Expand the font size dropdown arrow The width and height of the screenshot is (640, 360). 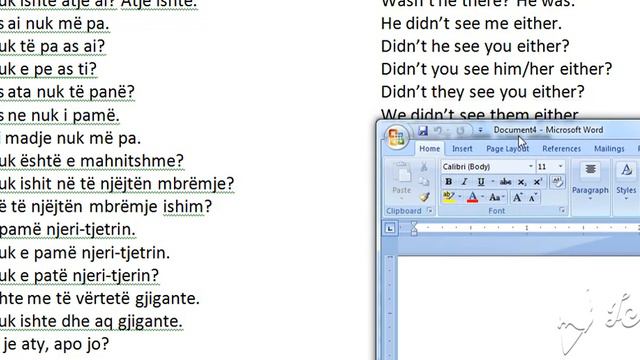click(560, 167)
